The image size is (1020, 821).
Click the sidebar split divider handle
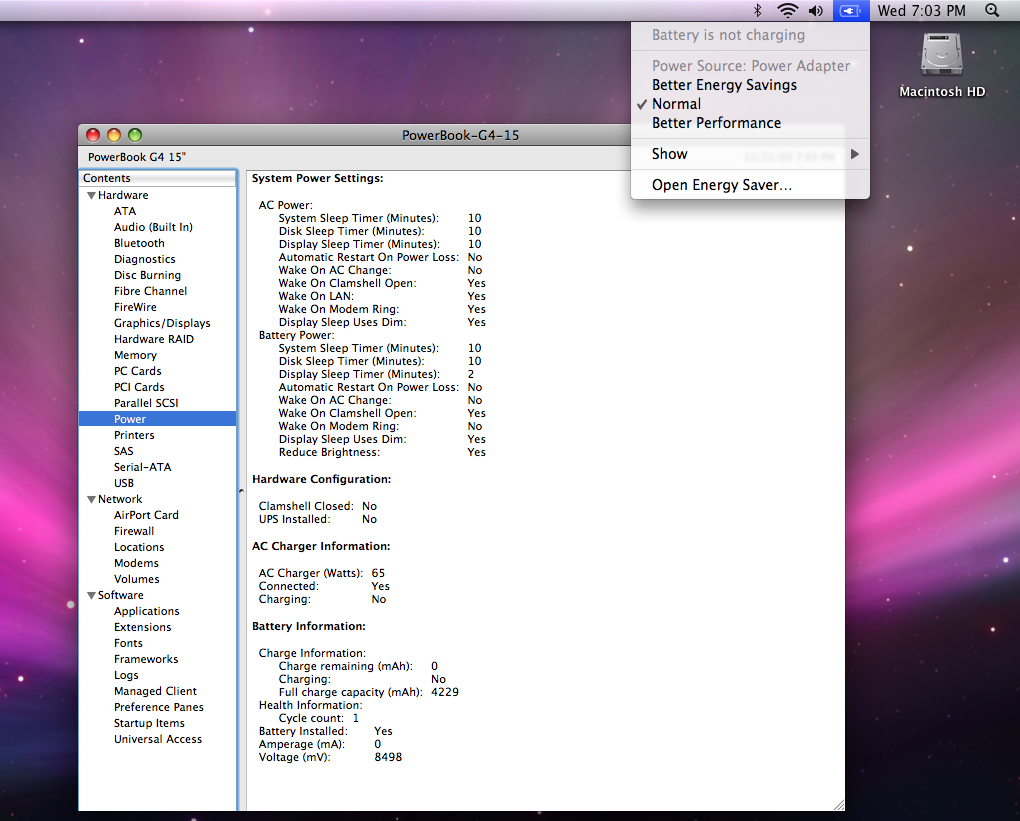point(241,491)
